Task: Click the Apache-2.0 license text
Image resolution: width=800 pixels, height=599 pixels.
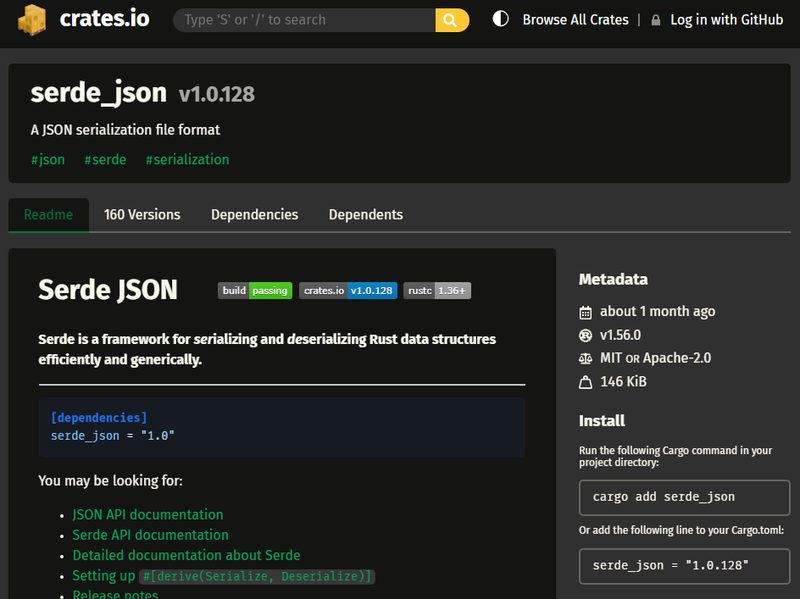Action: 677,358
